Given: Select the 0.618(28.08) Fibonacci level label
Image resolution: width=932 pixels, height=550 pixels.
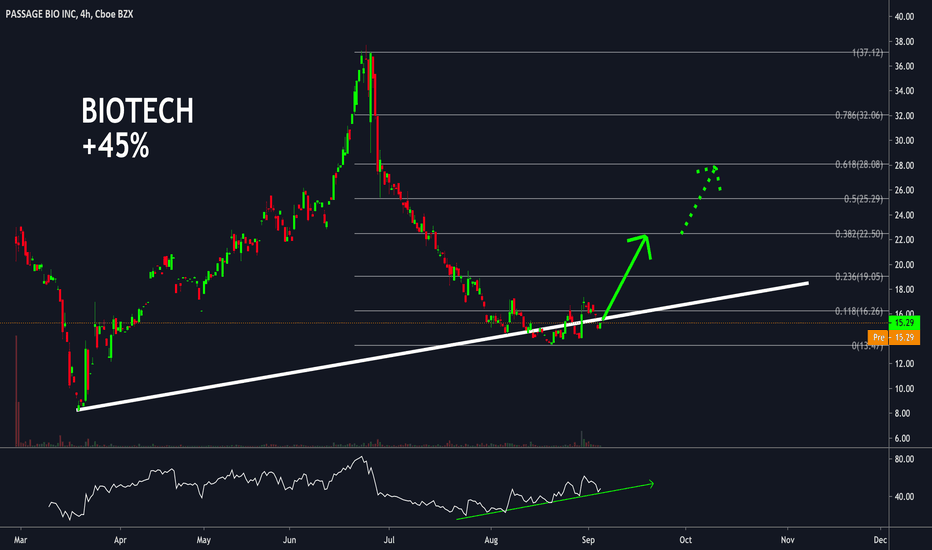Looking at the screenshot, I should [859, 165].
